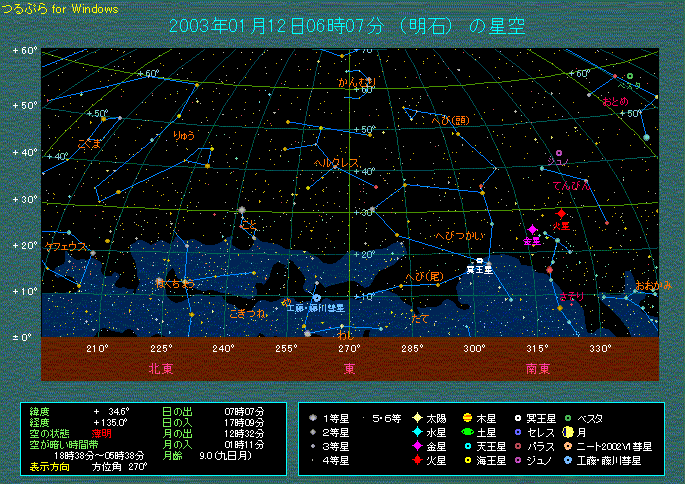Click the Saturn (土星) legend icon
This screenshot has width=685, height=484.
click(467, 432)
